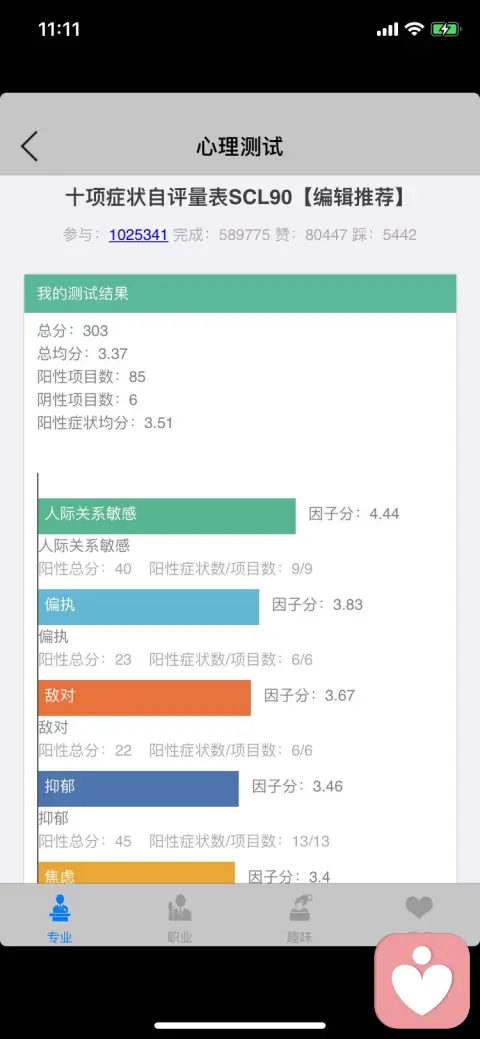Tap the back arrow icon
This screenshot has height=1039, width=480.
coord(29,146)
